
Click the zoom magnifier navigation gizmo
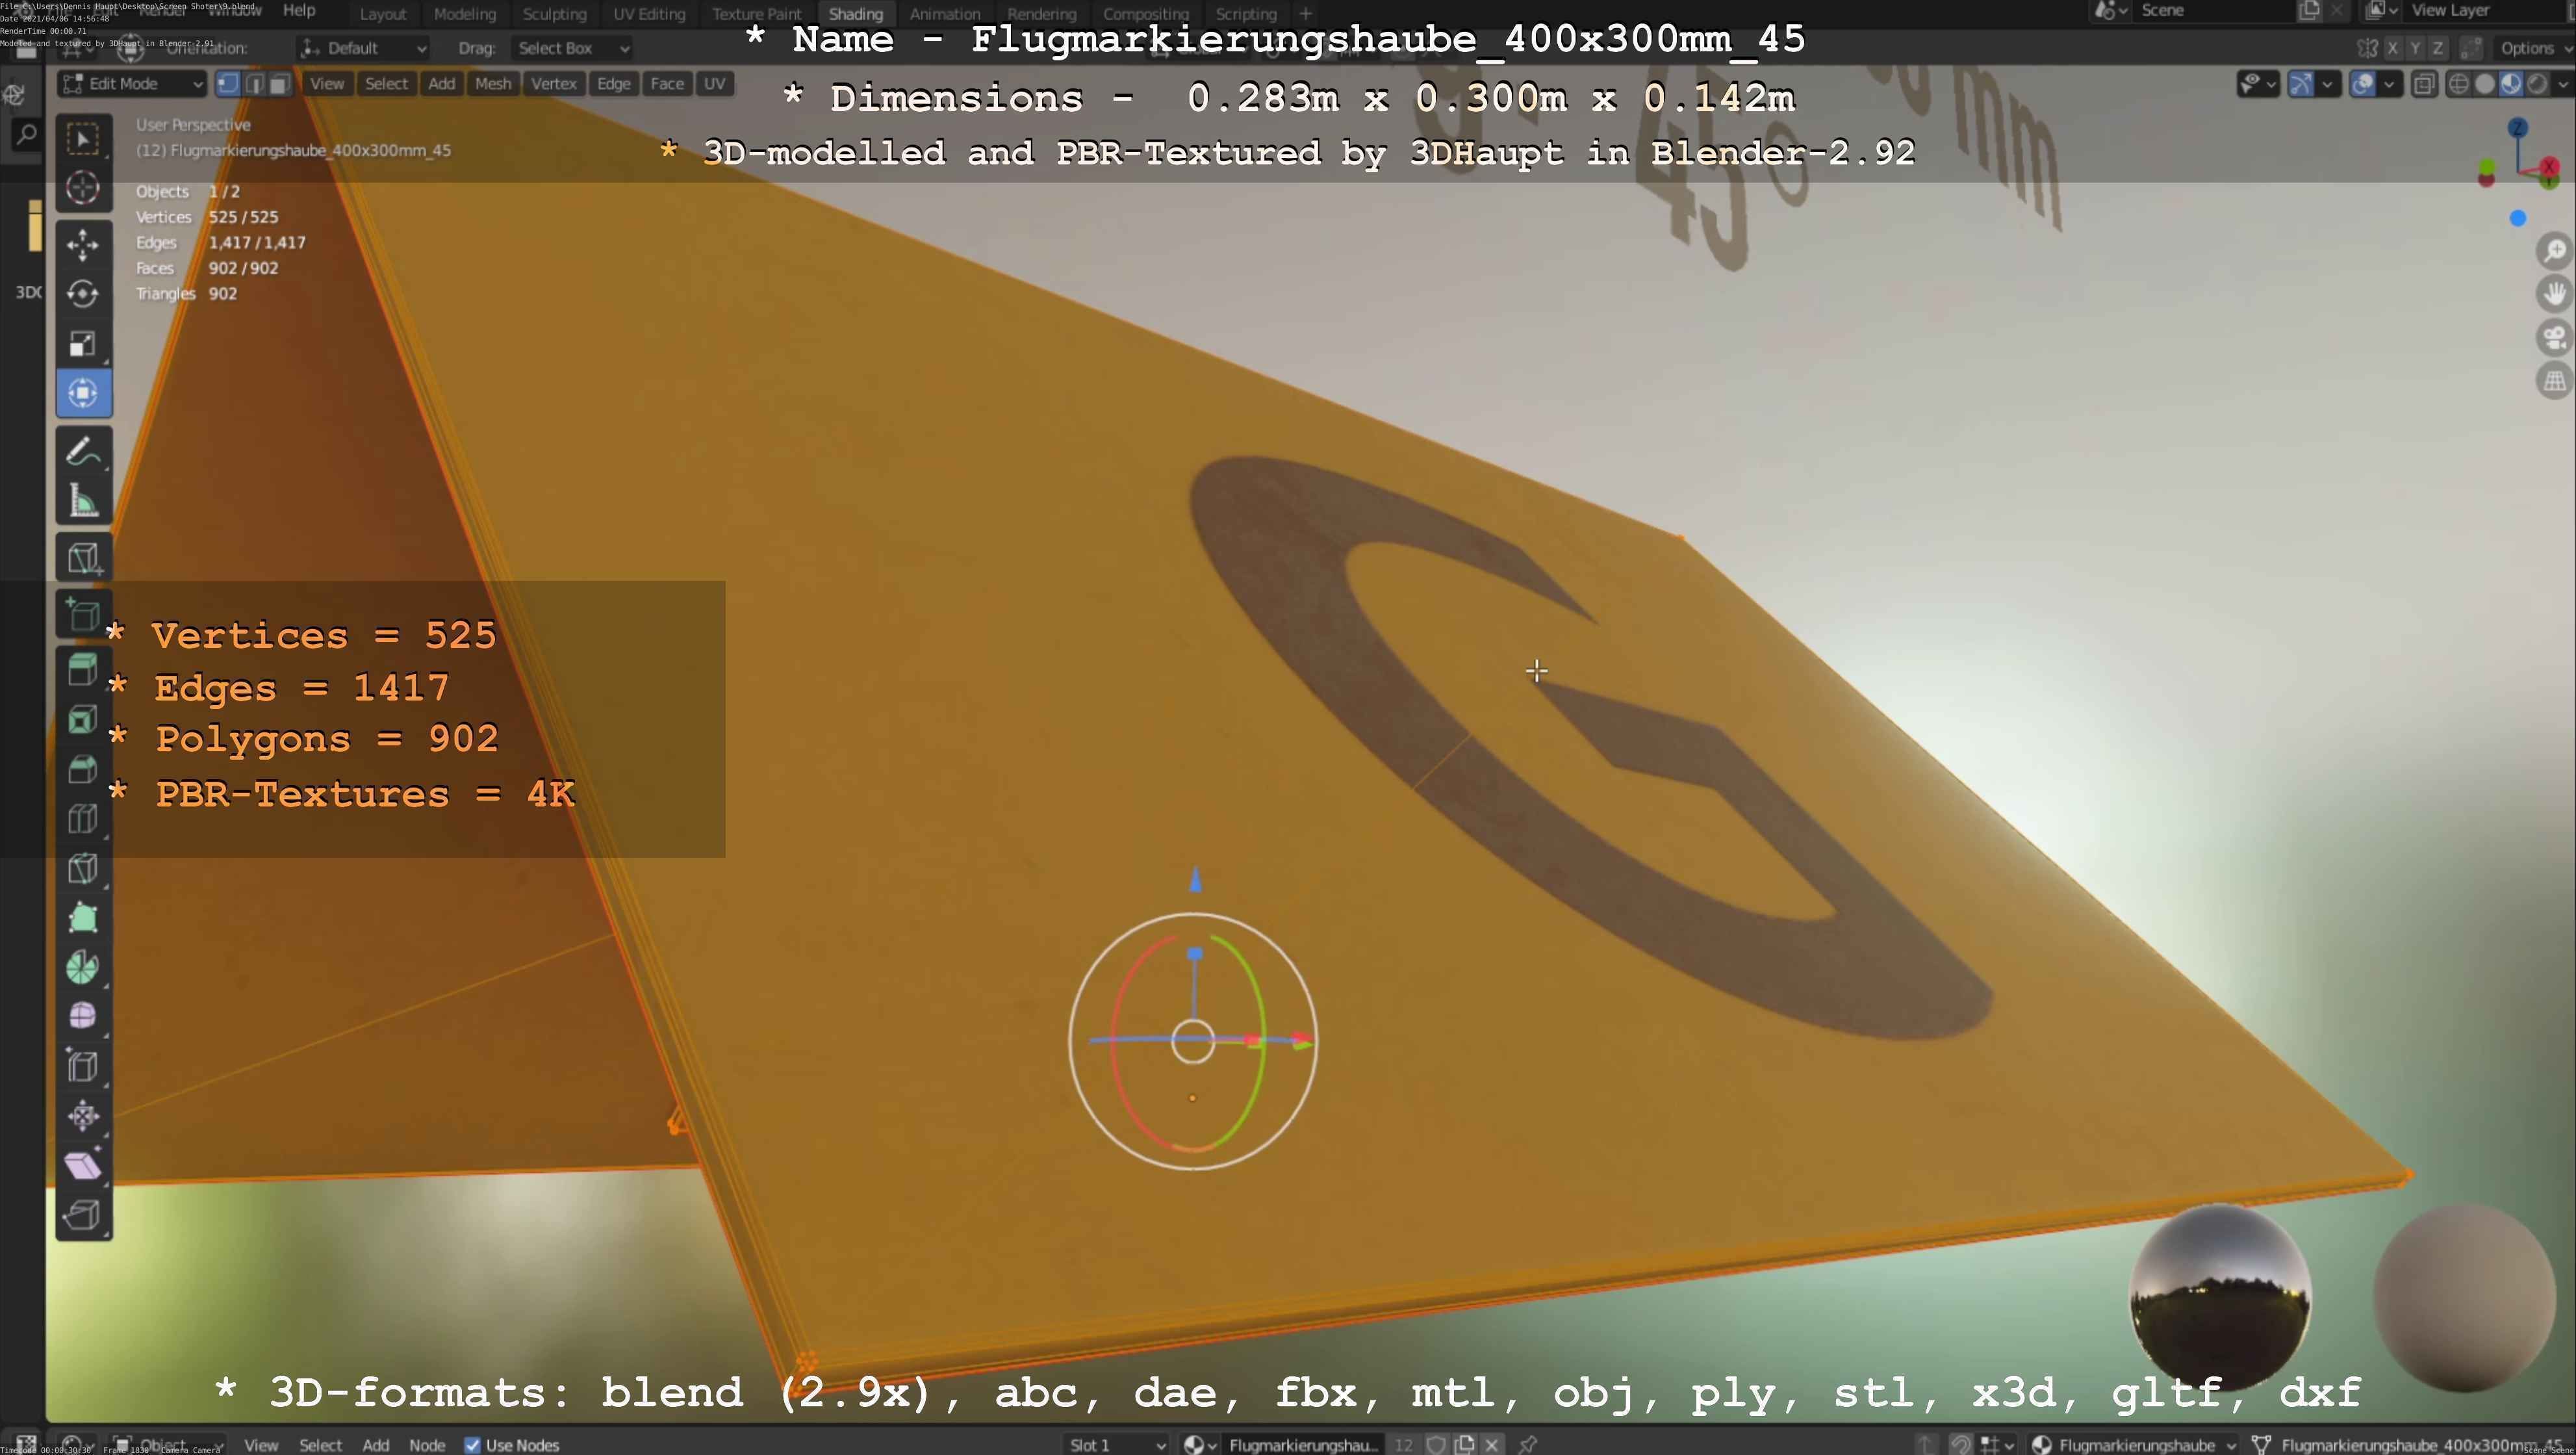coord(2555,250)
